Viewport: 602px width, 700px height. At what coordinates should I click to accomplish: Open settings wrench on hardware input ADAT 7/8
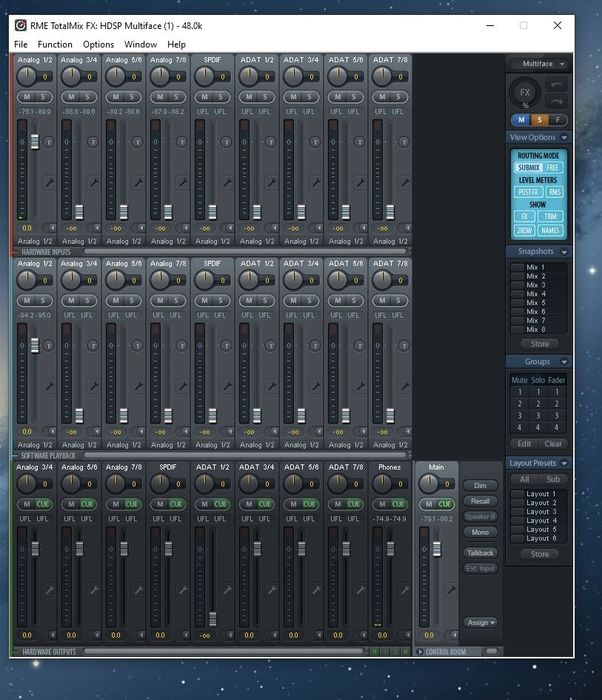405,182
